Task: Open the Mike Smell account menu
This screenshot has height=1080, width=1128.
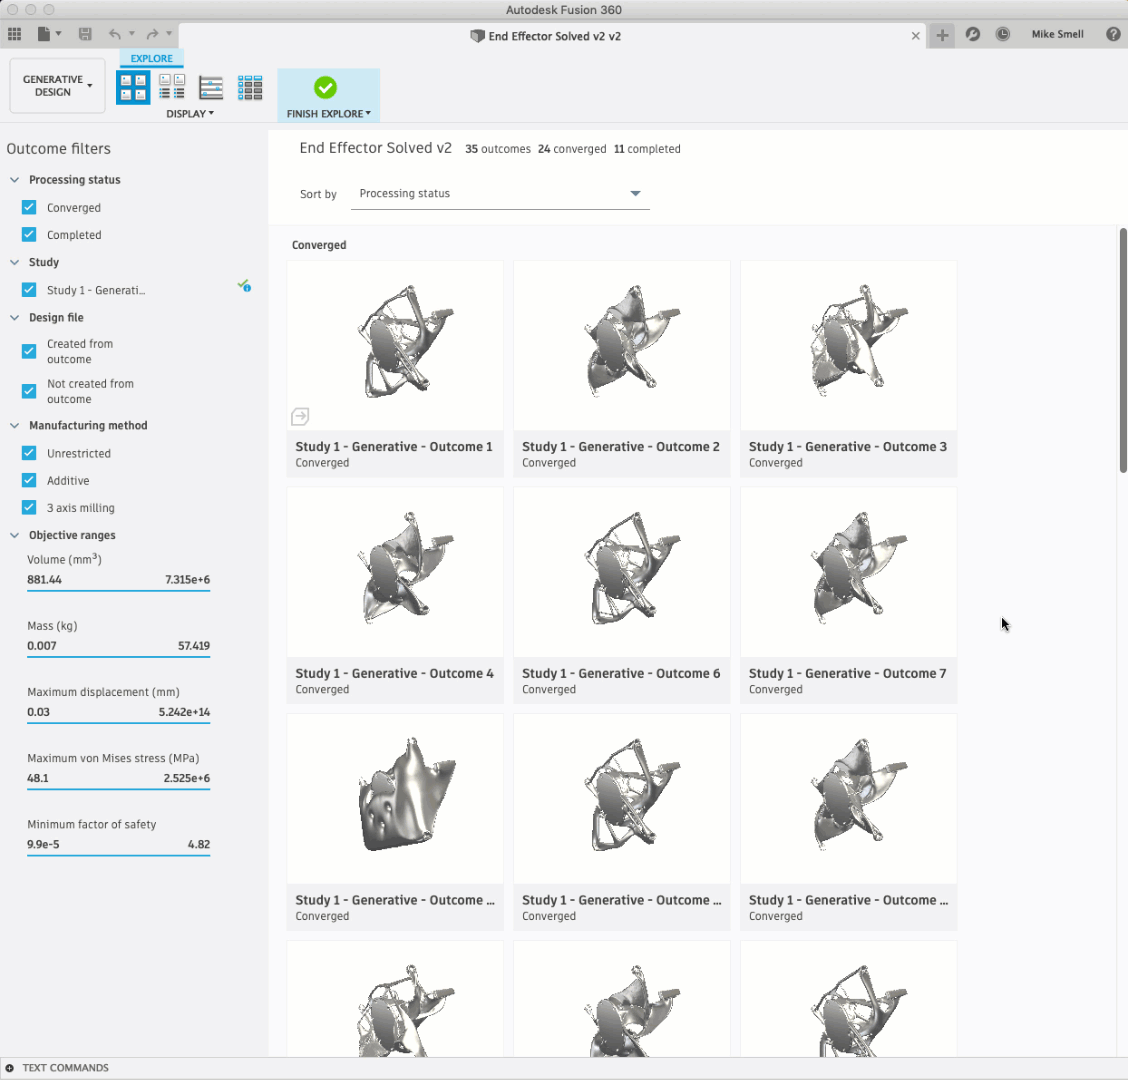Action: pyautogui.click(x=1057, y=34)
